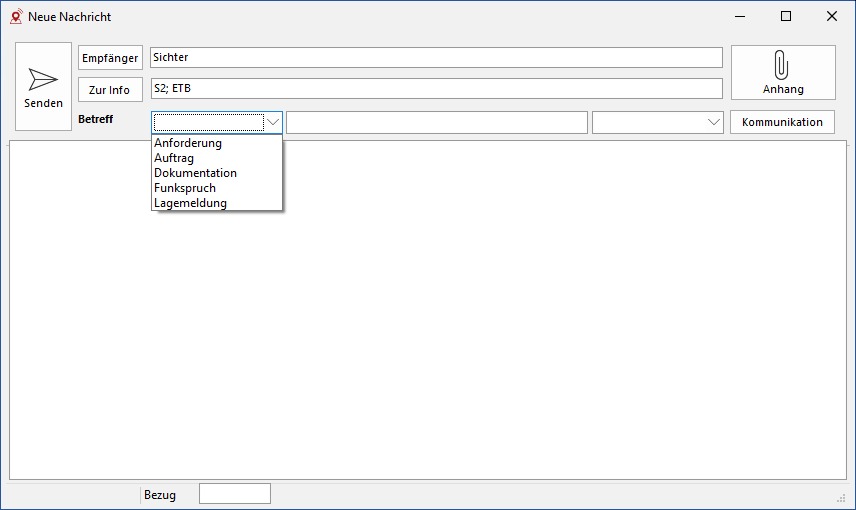Click the Kommunikation button
856x510 pixels.
[782, 122]
